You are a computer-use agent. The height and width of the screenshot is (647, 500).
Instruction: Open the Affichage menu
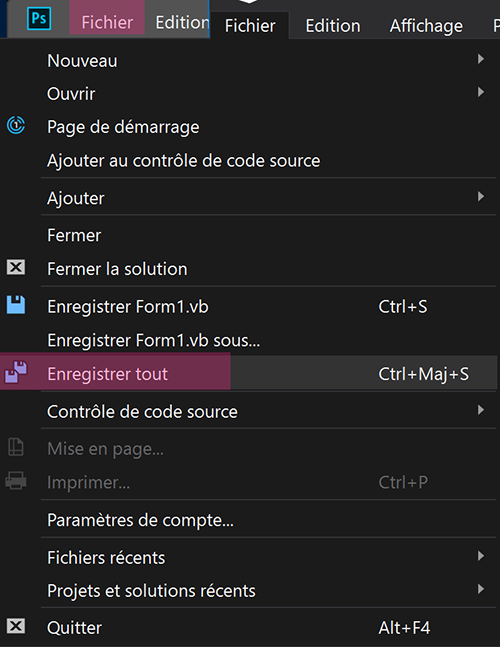[426, 26]
